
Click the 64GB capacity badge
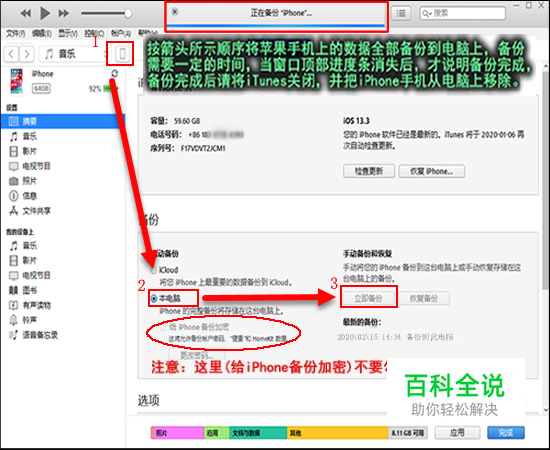[41, 88]
